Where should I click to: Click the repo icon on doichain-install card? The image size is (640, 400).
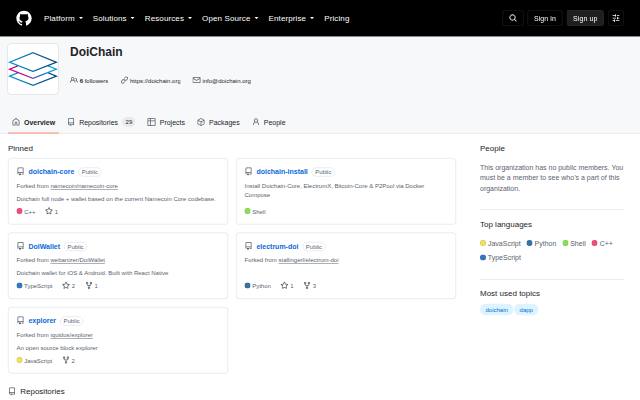248,171
